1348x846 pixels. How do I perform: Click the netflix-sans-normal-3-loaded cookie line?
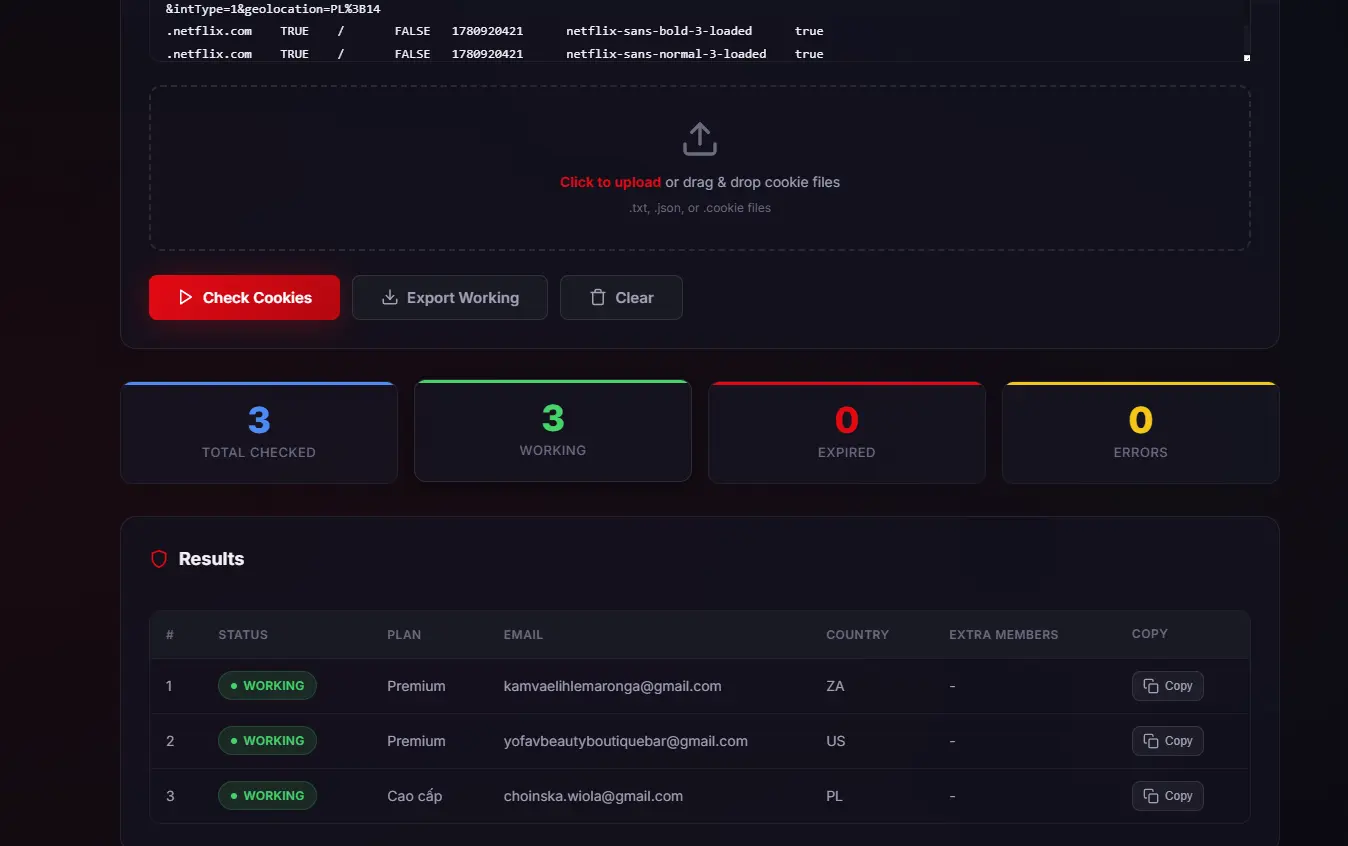pyautogui.click(x=495, y=54)
